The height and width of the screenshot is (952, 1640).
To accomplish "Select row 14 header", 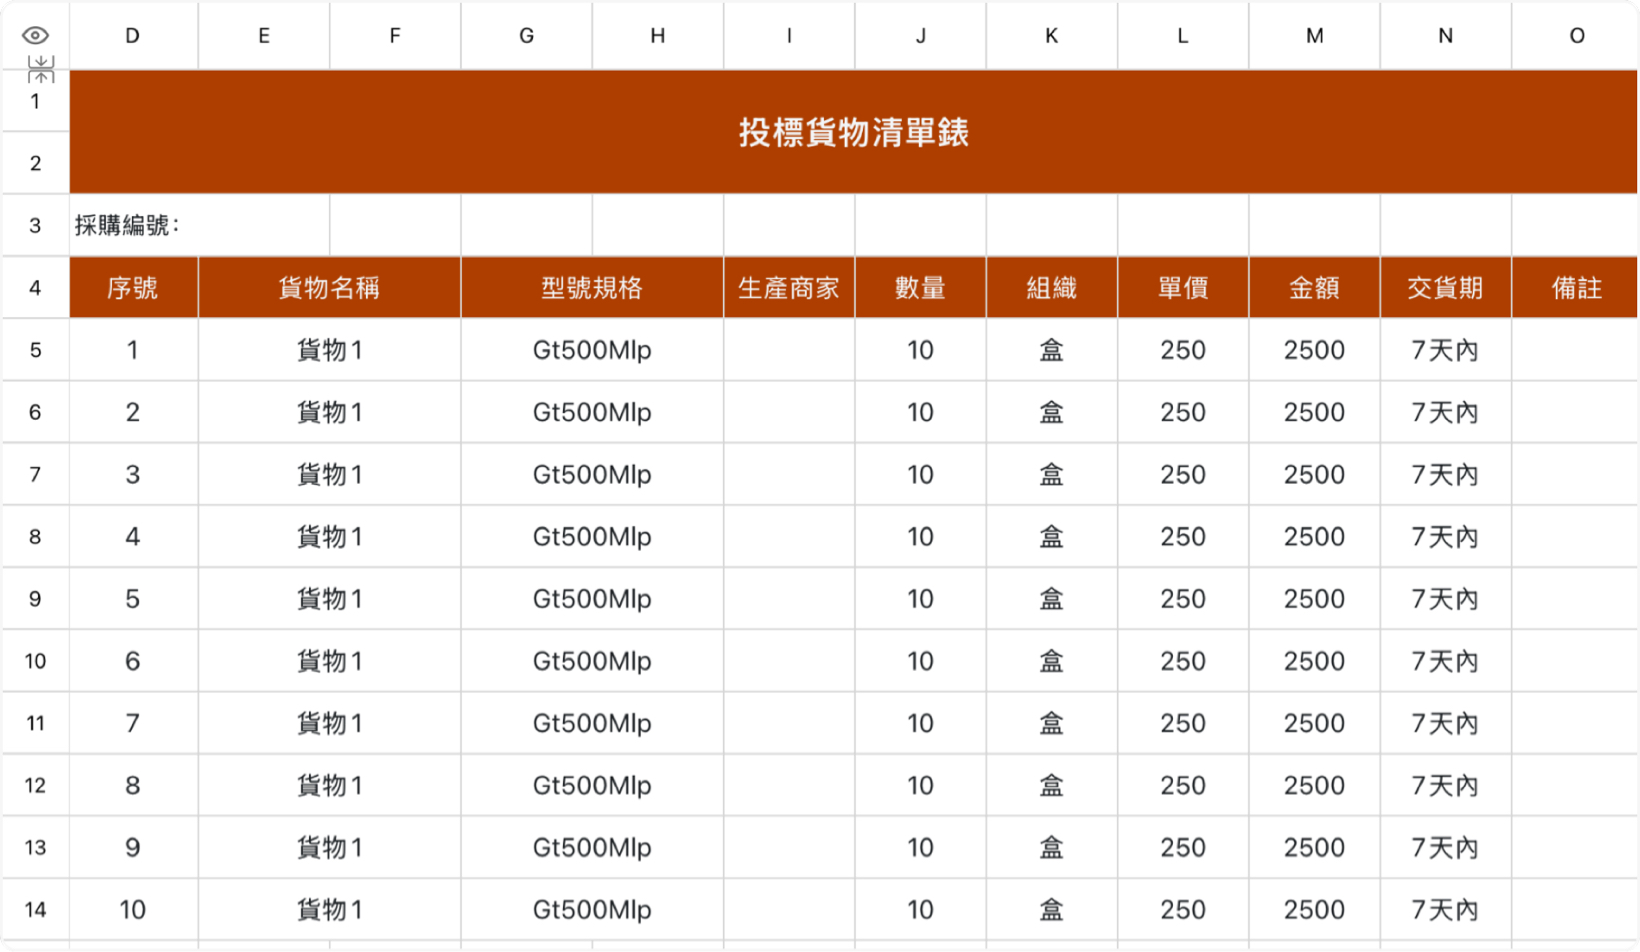I will [x=35, y=910].
